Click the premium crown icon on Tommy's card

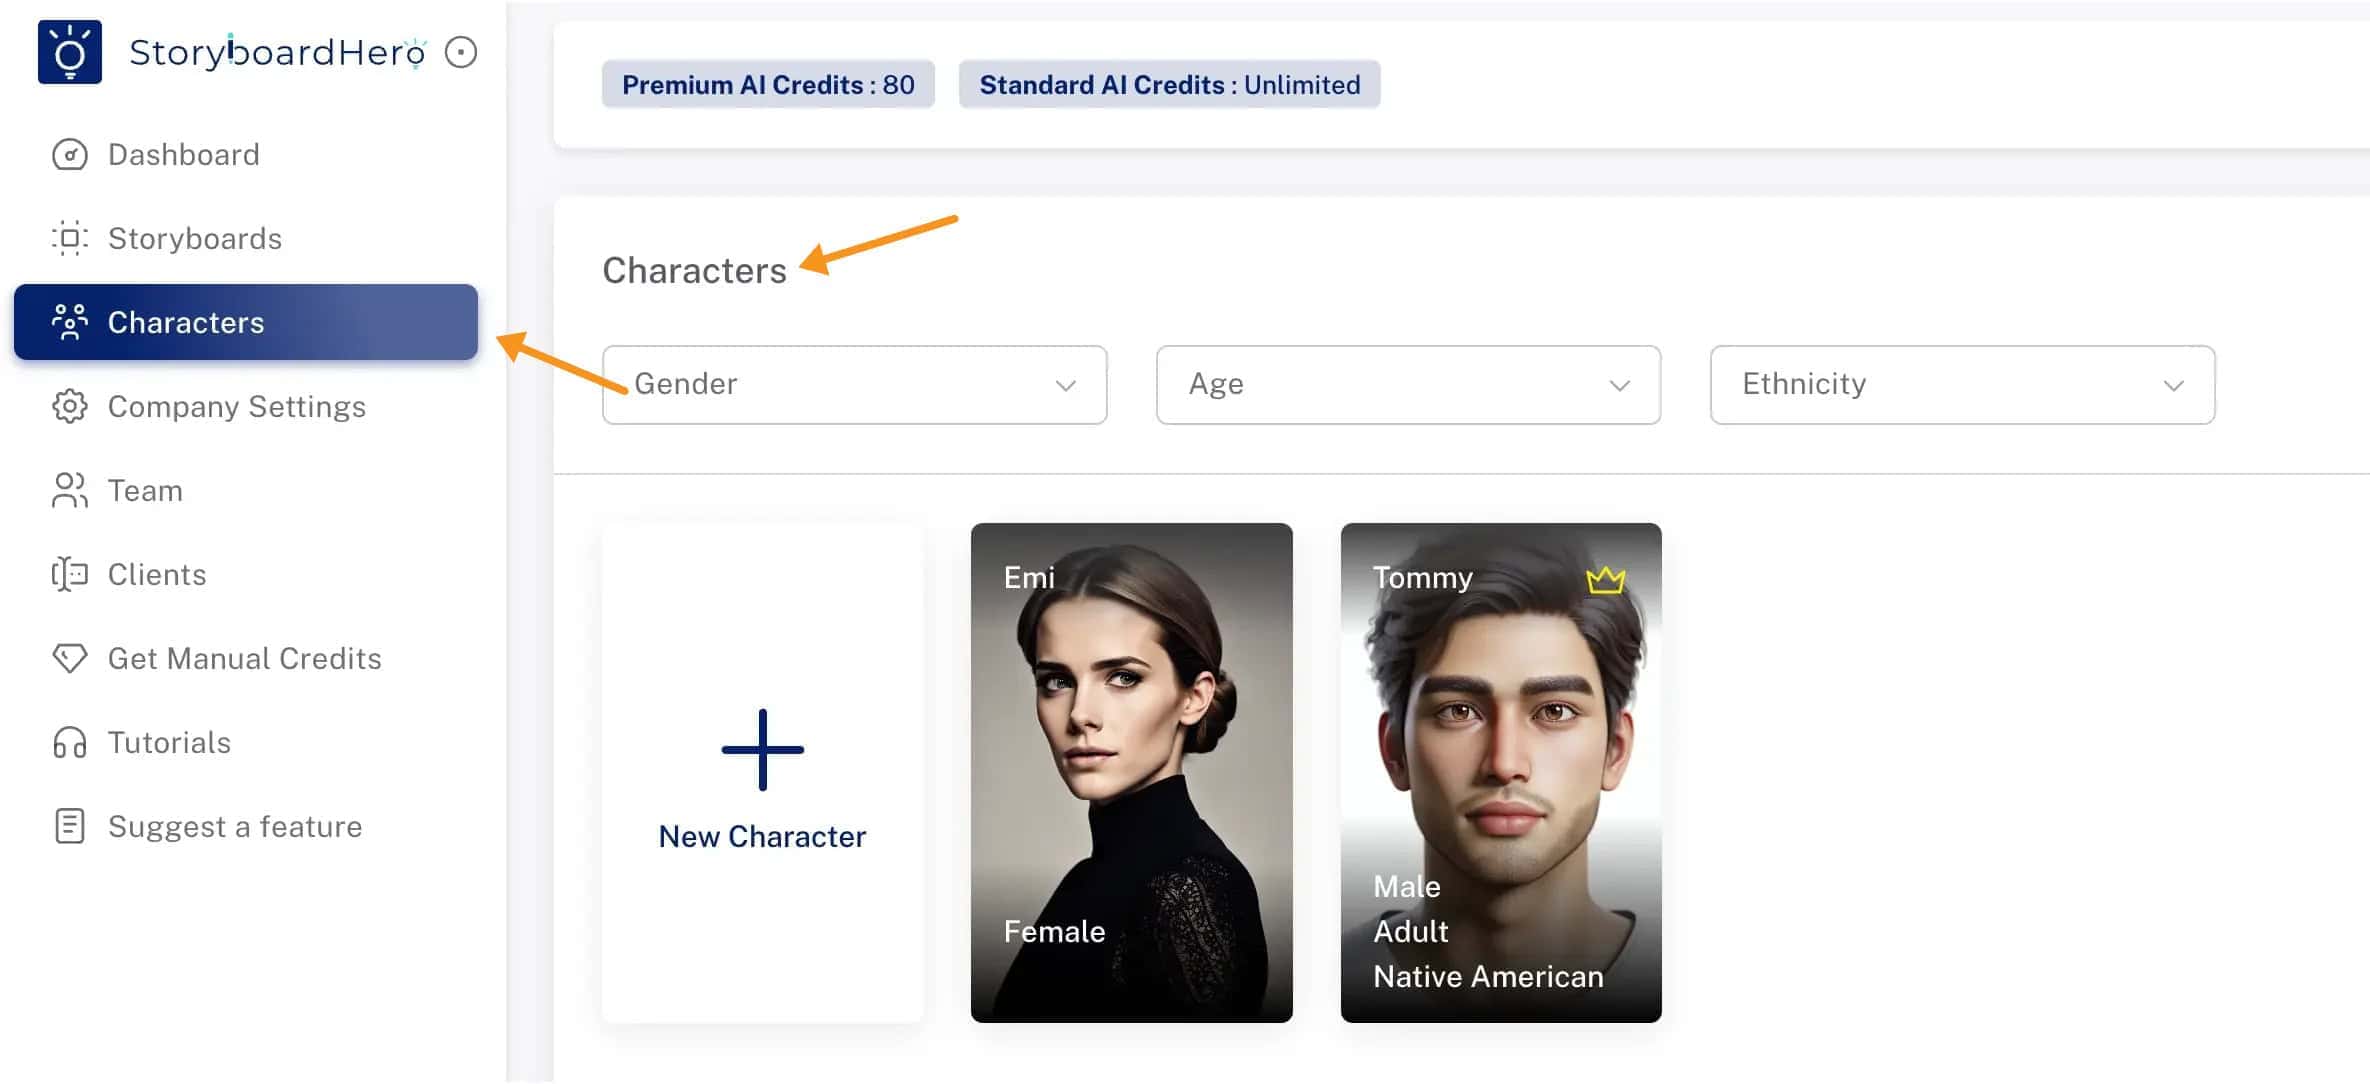(1607, 578)
